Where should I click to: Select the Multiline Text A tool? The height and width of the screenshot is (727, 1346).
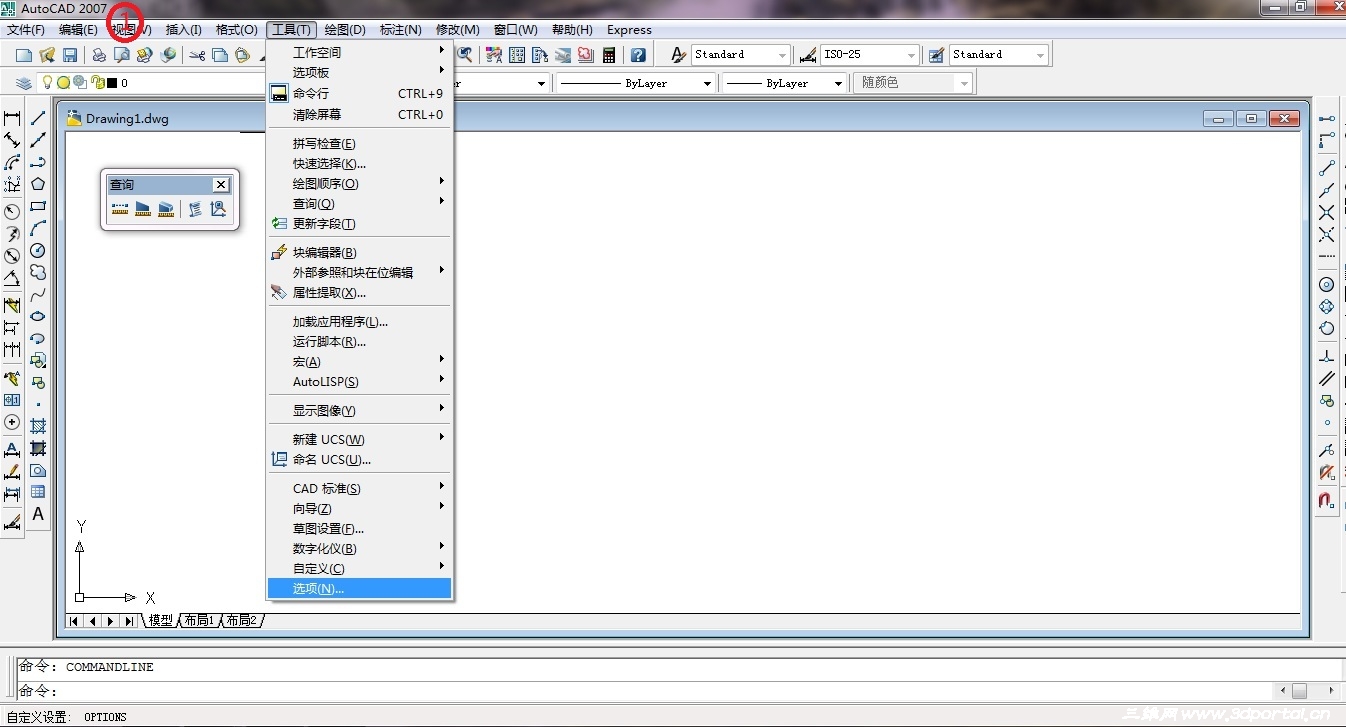tap(38, 514)
